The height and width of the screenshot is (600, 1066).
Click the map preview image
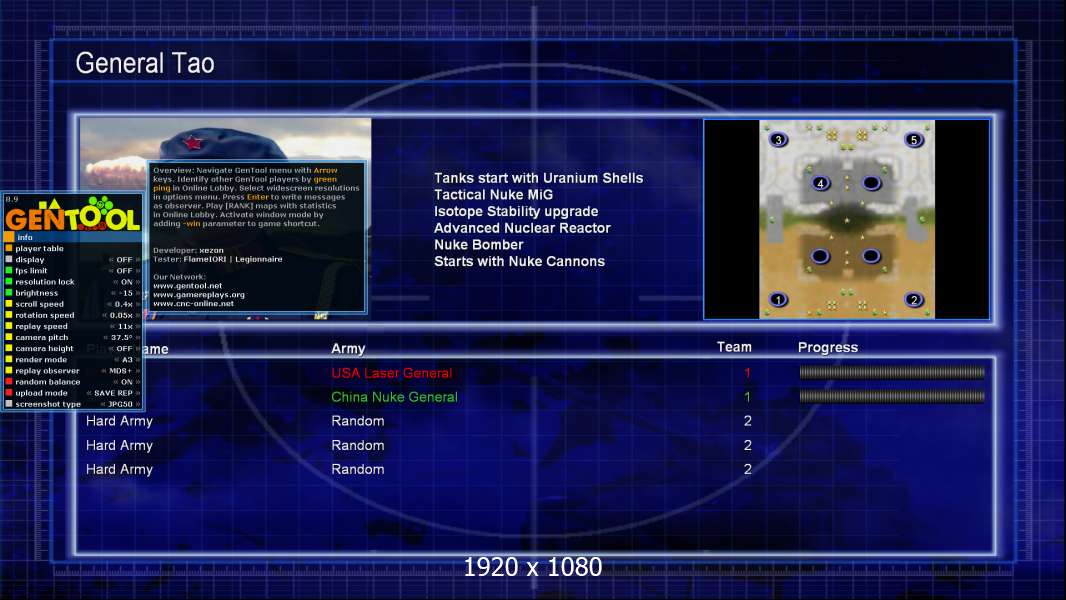tap(847, 219)
